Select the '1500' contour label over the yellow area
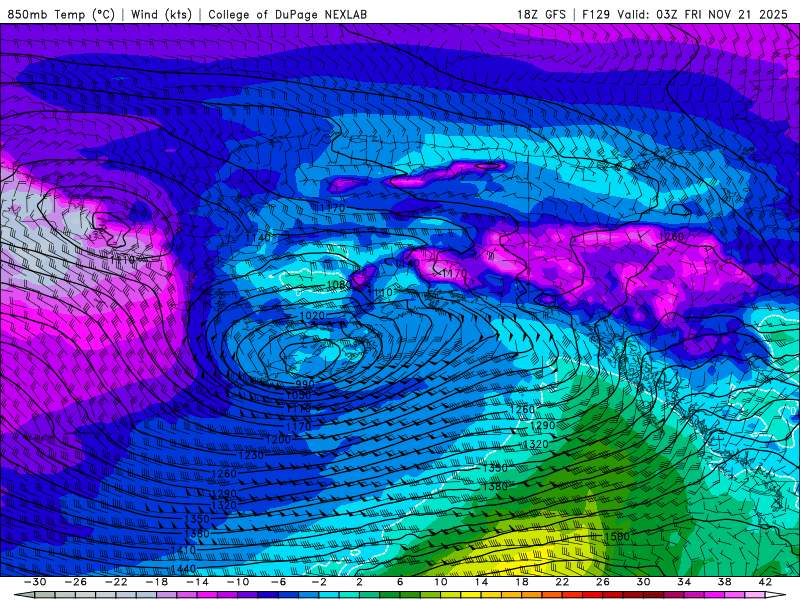 tap(617, 536)
